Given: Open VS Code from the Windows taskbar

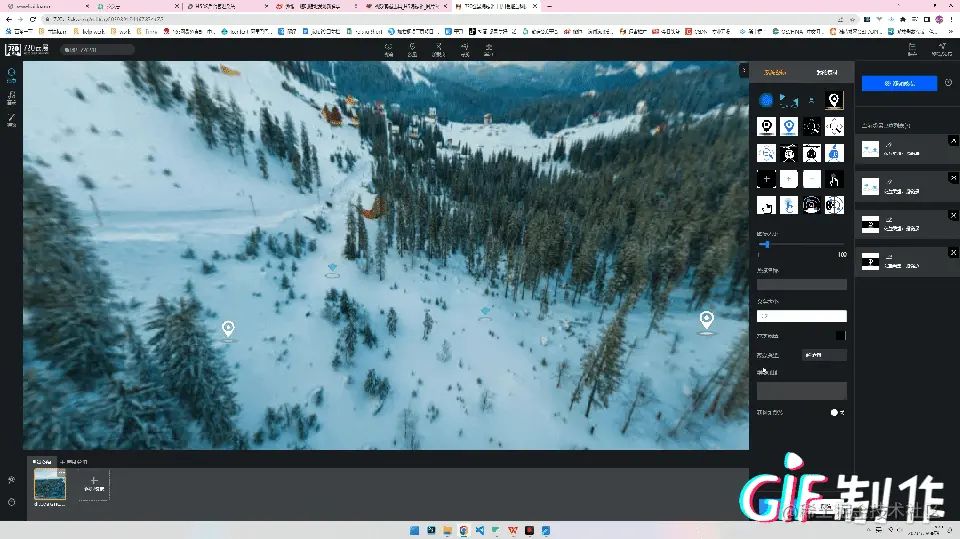Looking at the screenshot, I should 480,530.
